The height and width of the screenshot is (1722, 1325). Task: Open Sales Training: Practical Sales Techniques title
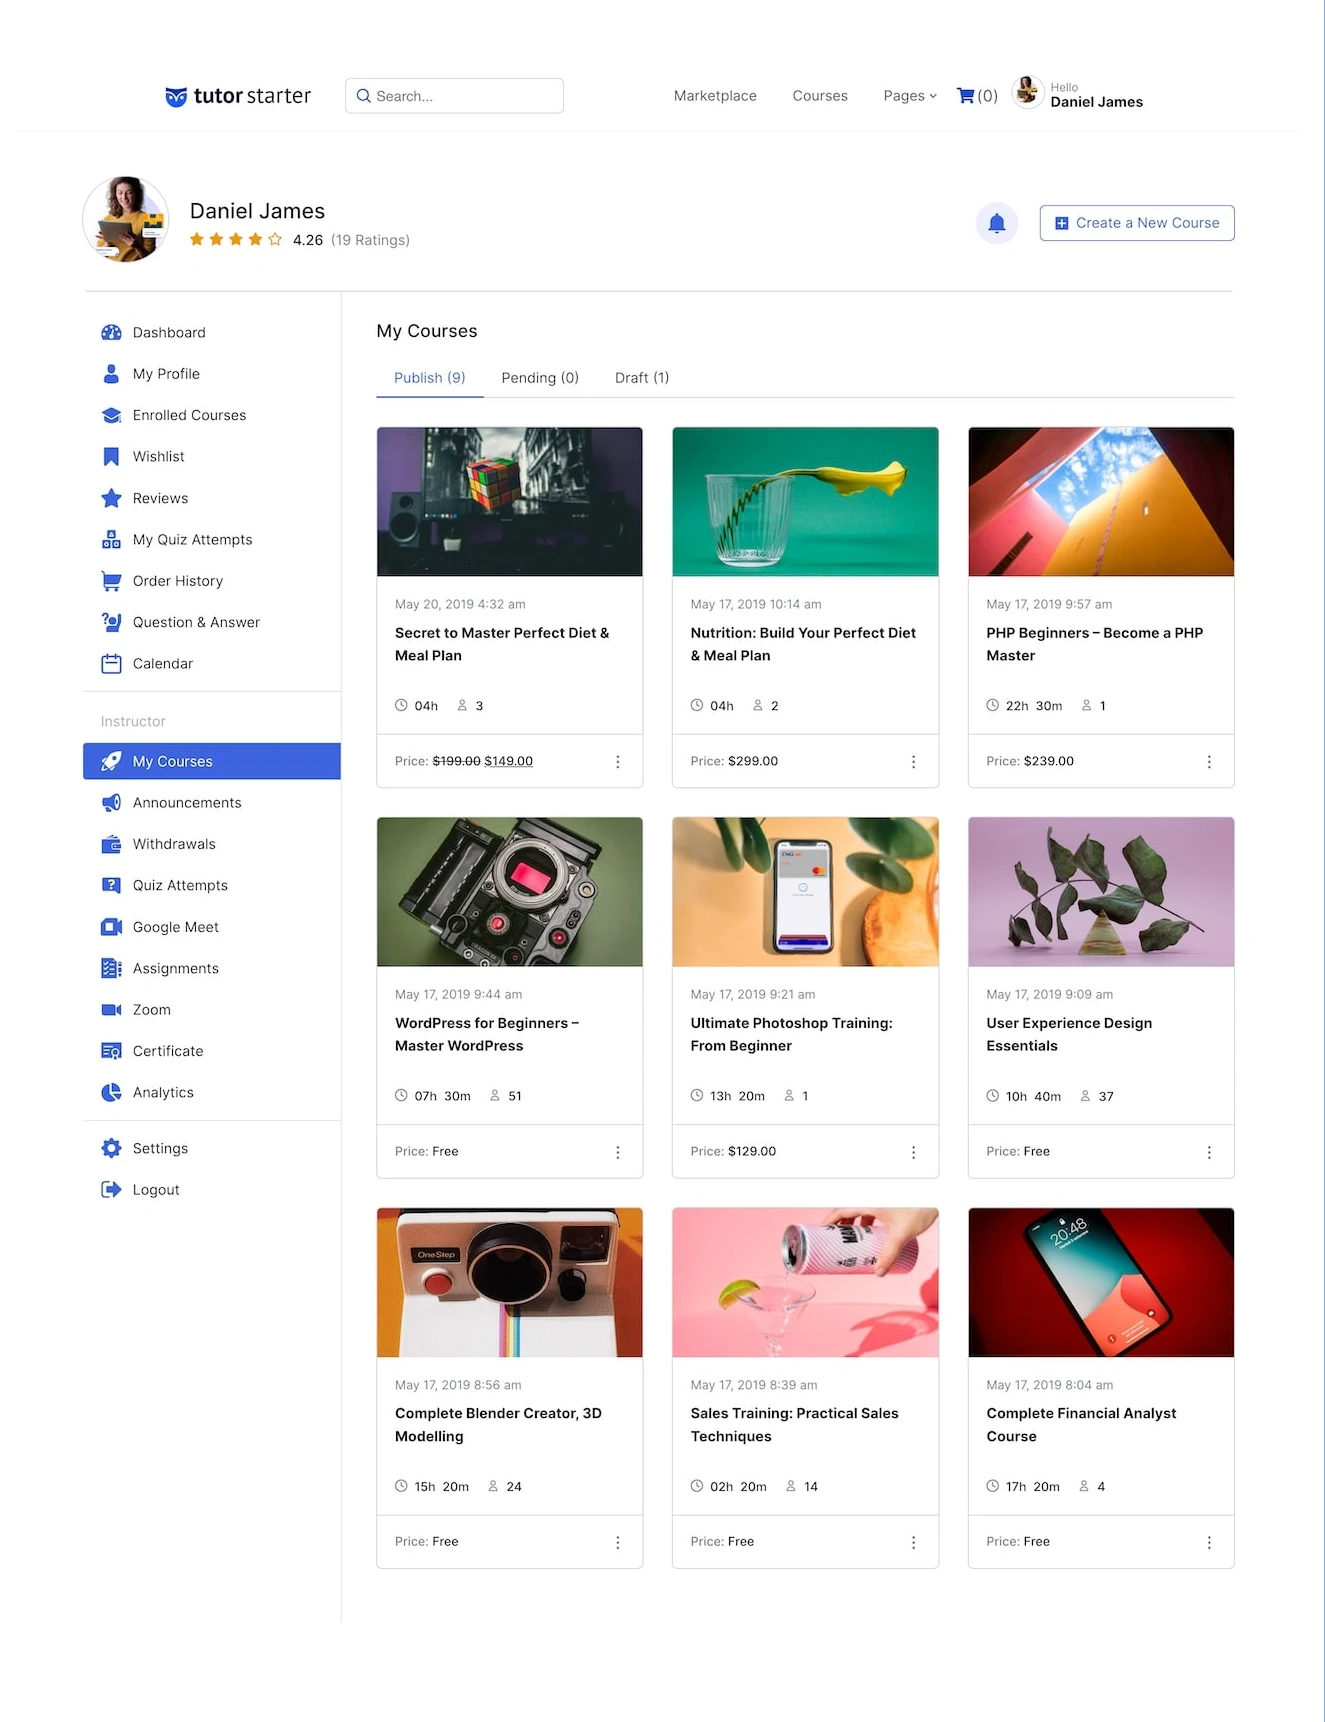[795, 1425]
